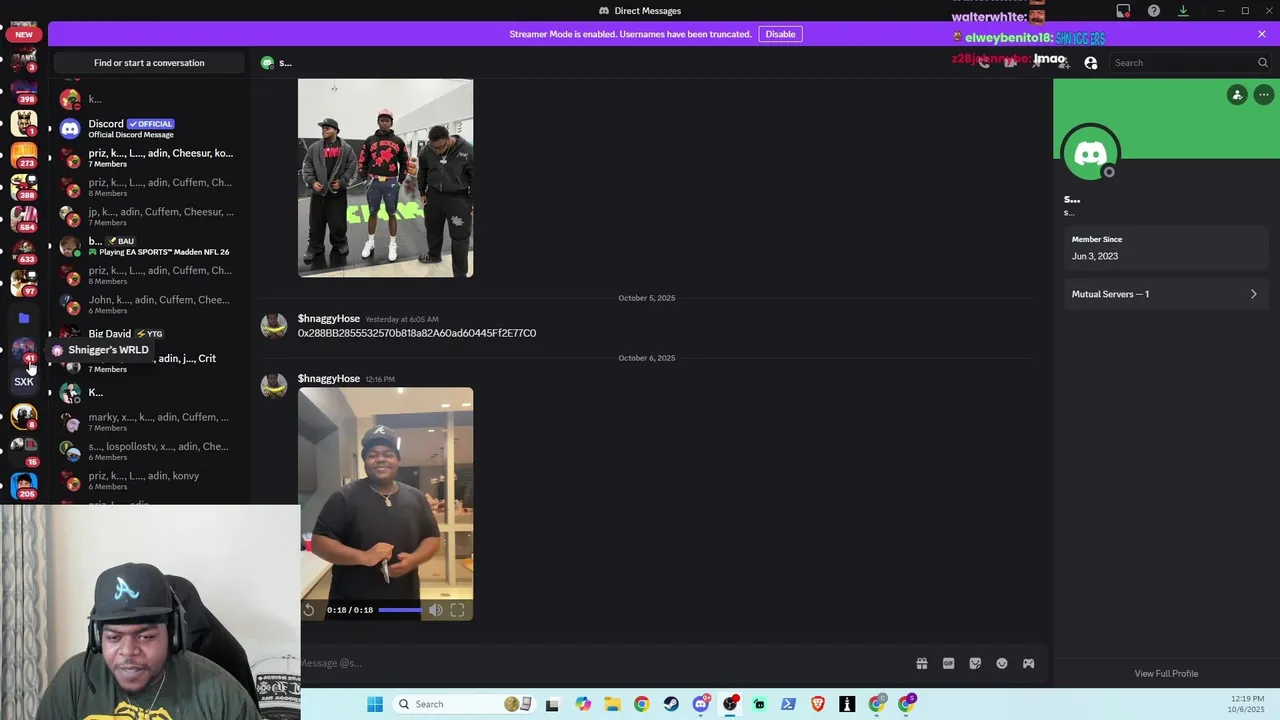Select the server icon with the 273 badge
Image resolution: width=1280 pixels, height=720 pixels.
(x=24, y=155)
